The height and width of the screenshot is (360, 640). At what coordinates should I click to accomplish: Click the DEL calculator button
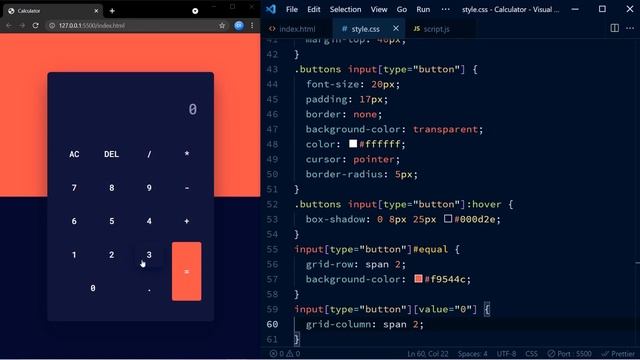(111, 154)
